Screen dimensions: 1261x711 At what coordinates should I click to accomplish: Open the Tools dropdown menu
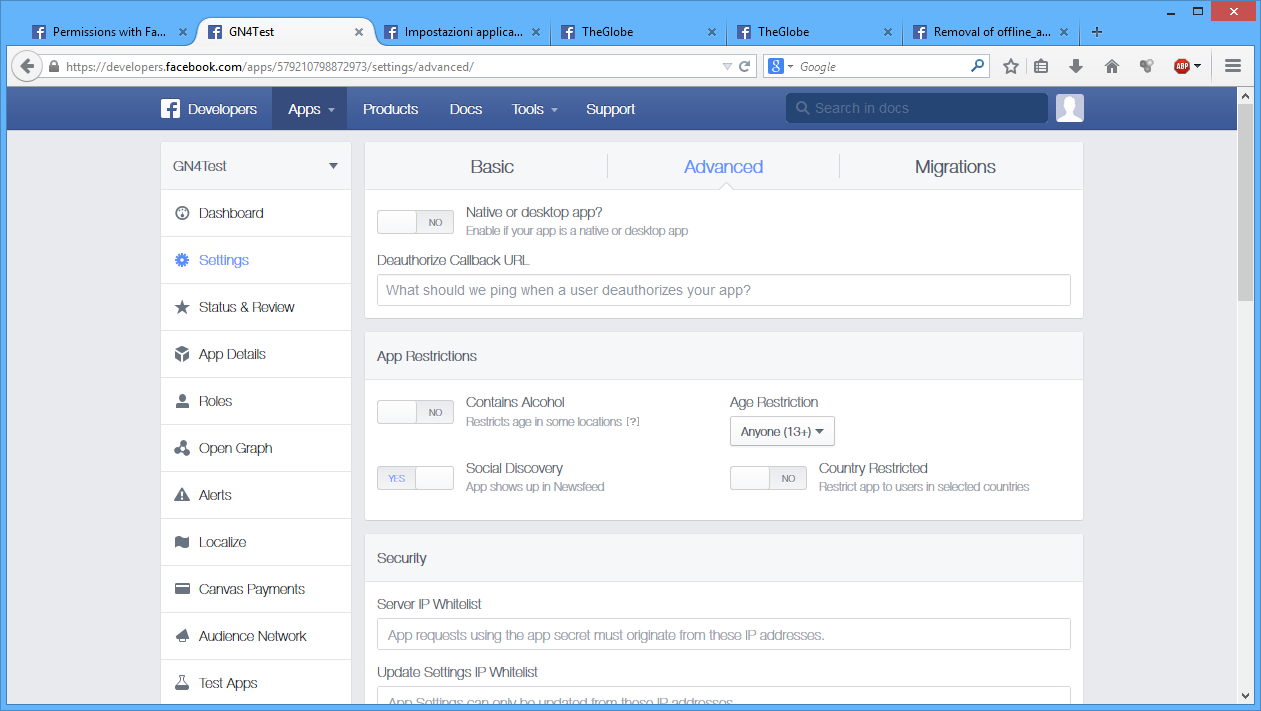(534, 109)
